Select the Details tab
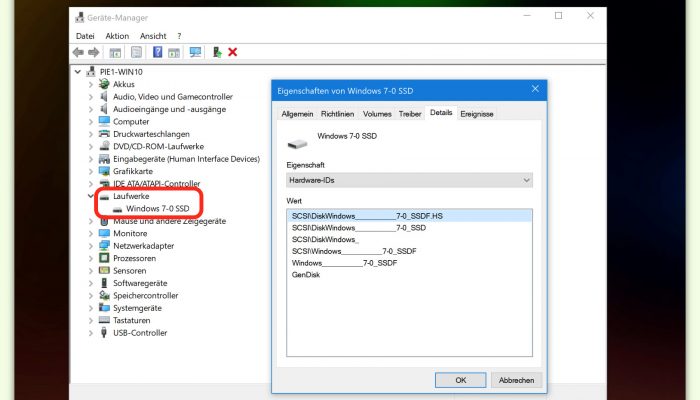This screenshot has width=700, height=400. 441,112
